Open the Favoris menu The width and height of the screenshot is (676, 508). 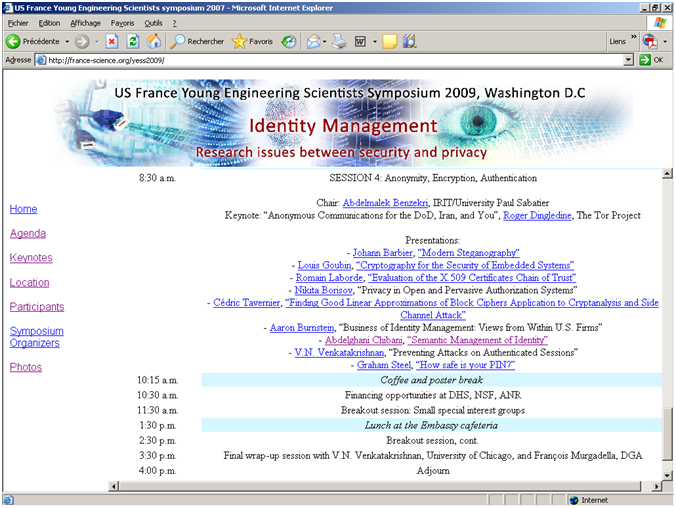[x=122, y=23]
